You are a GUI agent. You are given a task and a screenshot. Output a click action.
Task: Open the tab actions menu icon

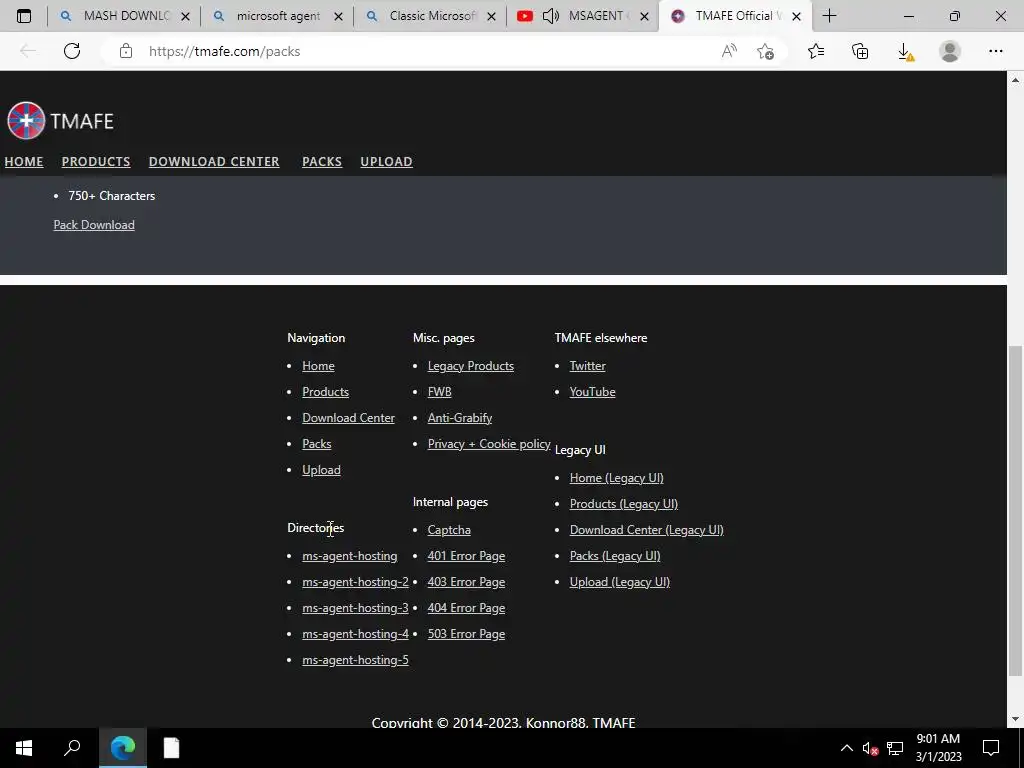tap(24, 16)
